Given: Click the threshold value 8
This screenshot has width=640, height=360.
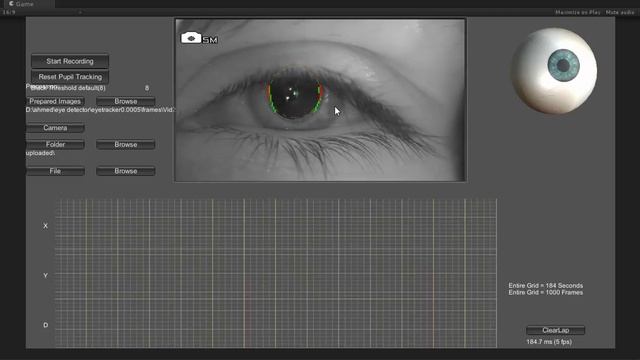Looking at the screenshot, I should tap(147, 88).
